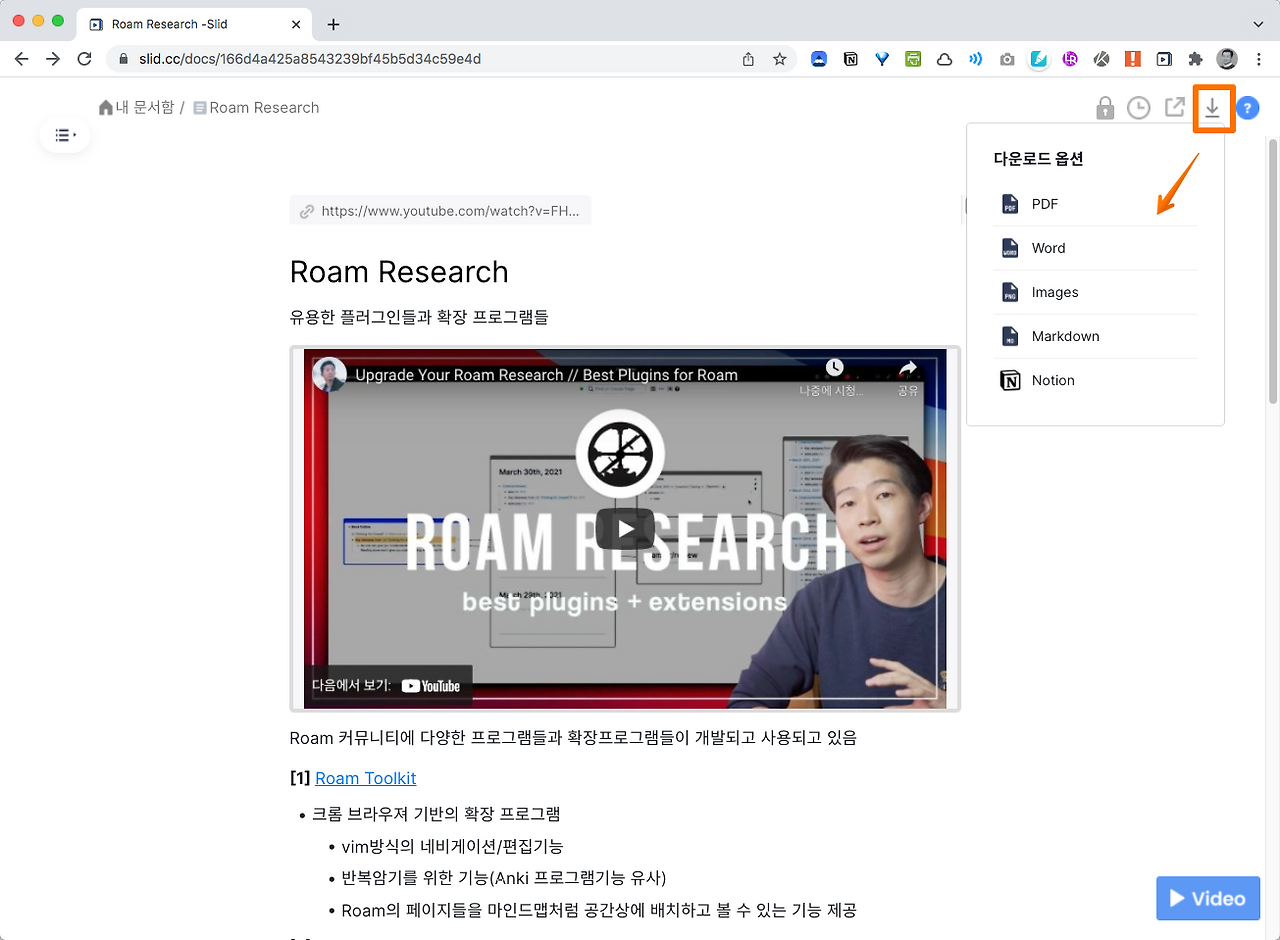Image resolution: width=1280 pixels, height=940 pixels.
Task: Go to the home icon in breadcrumb
Action: [106, 107]
